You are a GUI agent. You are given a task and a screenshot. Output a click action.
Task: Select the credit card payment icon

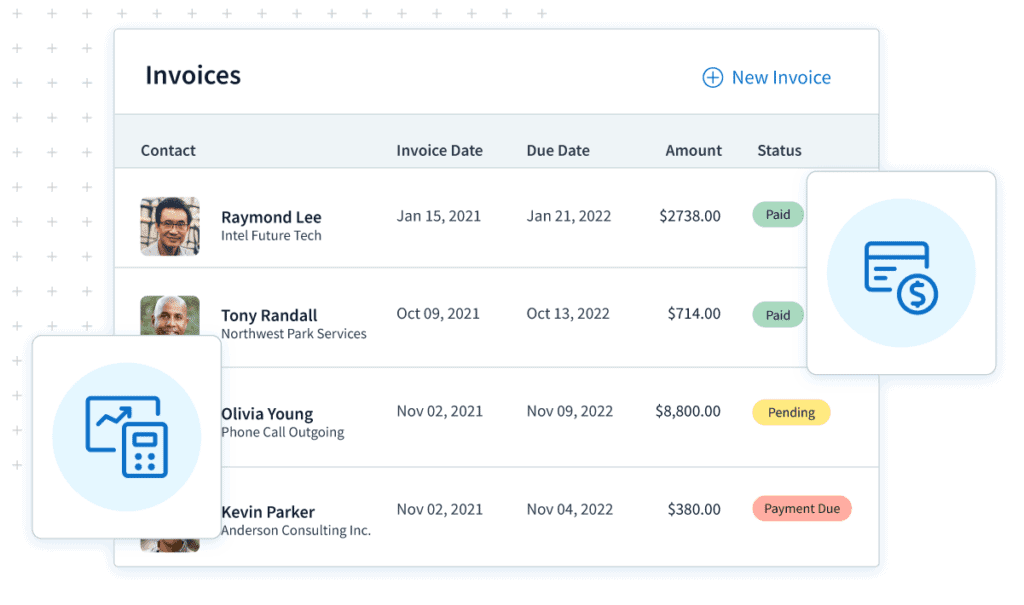pyautogui.click(x=902, y=272)
